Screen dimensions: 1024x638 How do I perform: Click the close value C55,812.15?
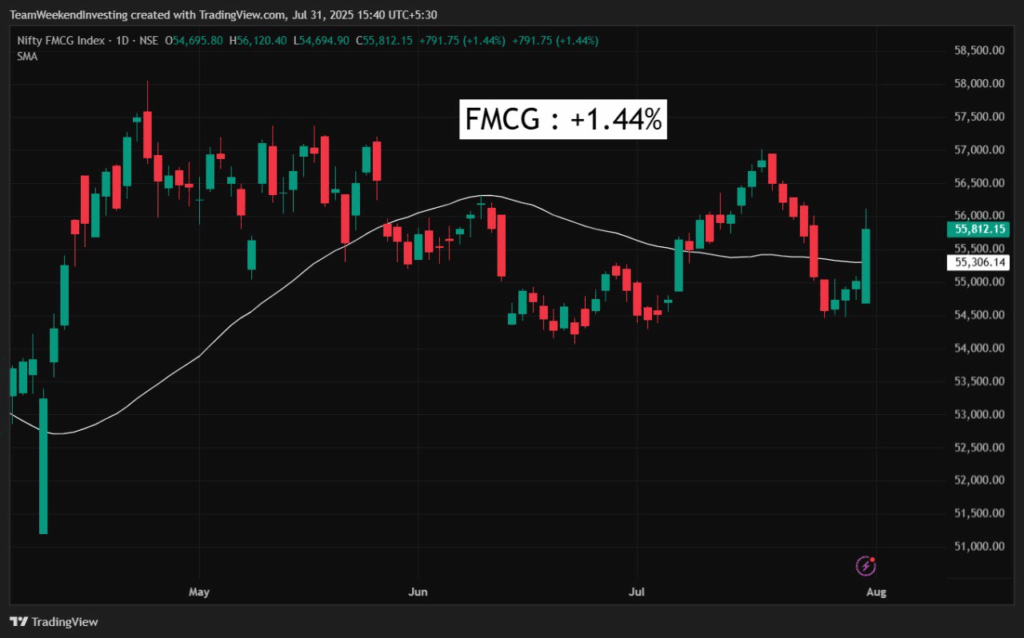coord(384,40)
